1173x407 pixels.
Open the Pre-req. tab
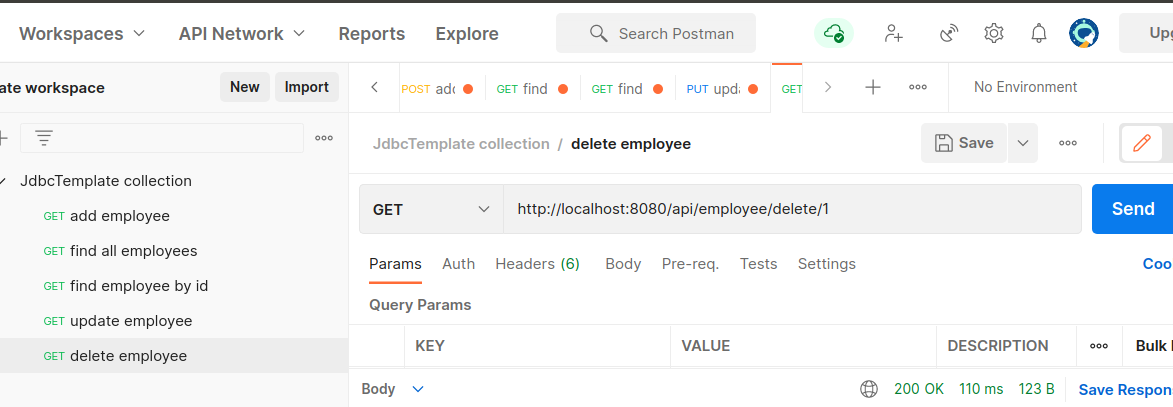[690, 264]
